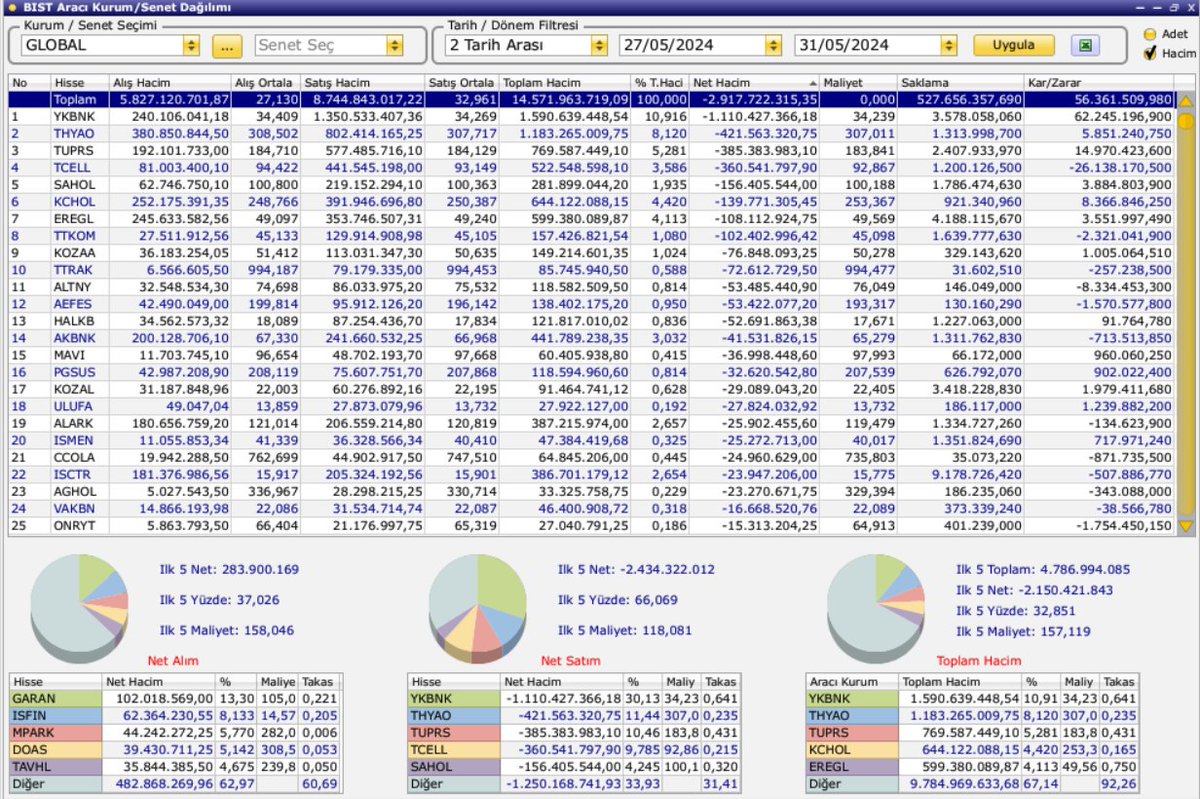This screenshot has width=1200, height=799.
Task: Sort by the Alış Hacim column header
Action: pos(169,83)
